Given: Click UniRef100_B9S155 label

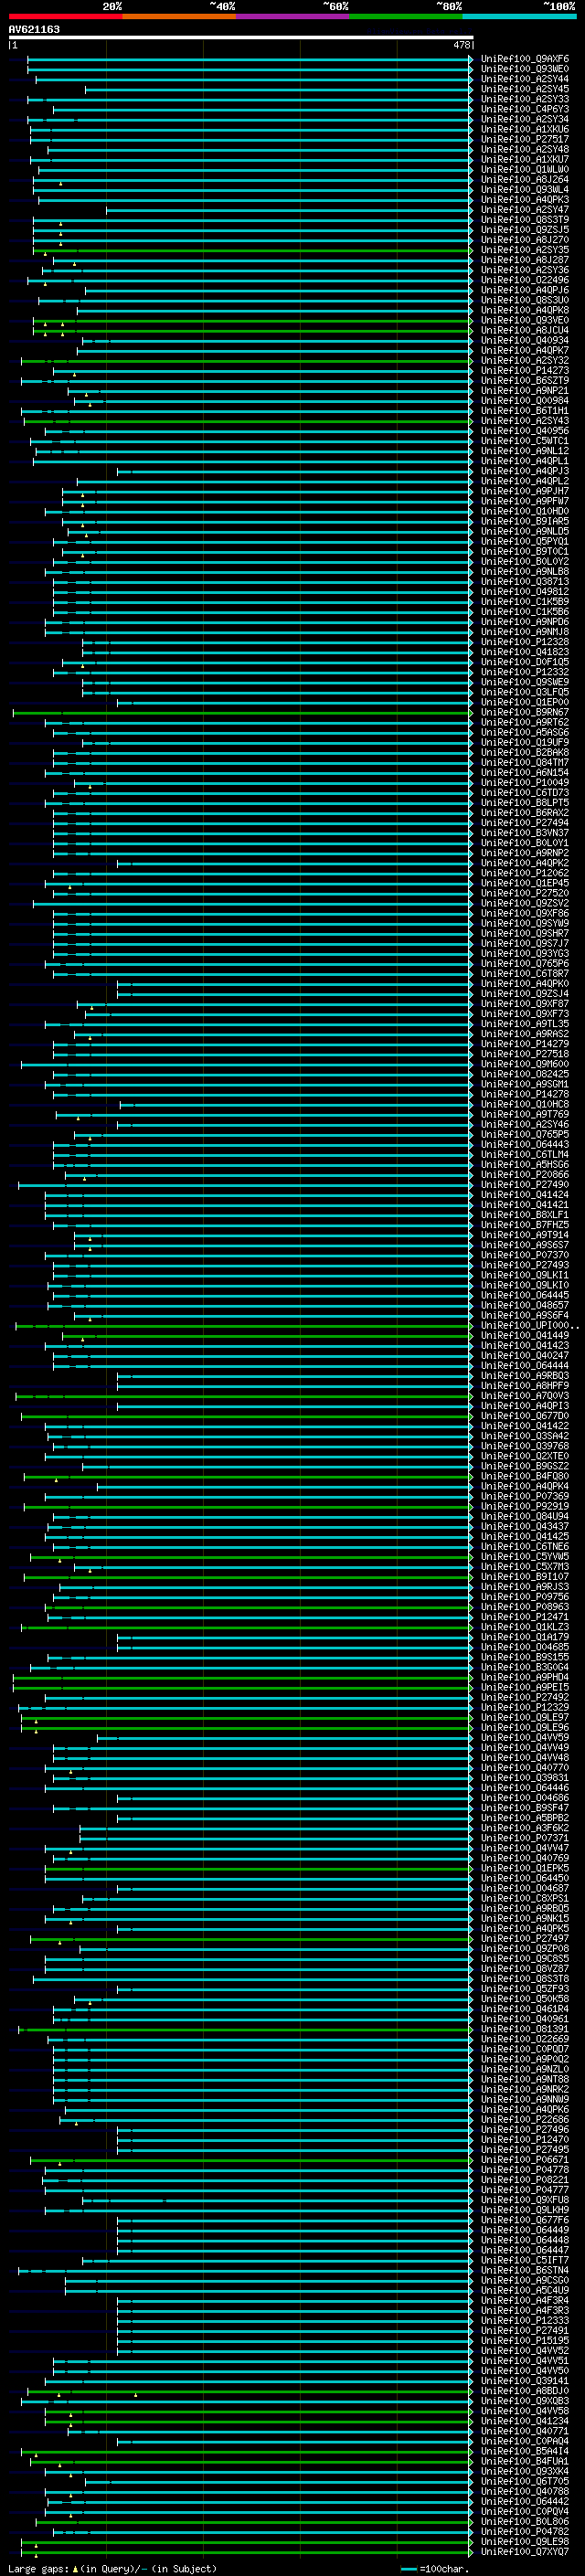Looking at the screenshot, I should click(x=525, y=1656).
